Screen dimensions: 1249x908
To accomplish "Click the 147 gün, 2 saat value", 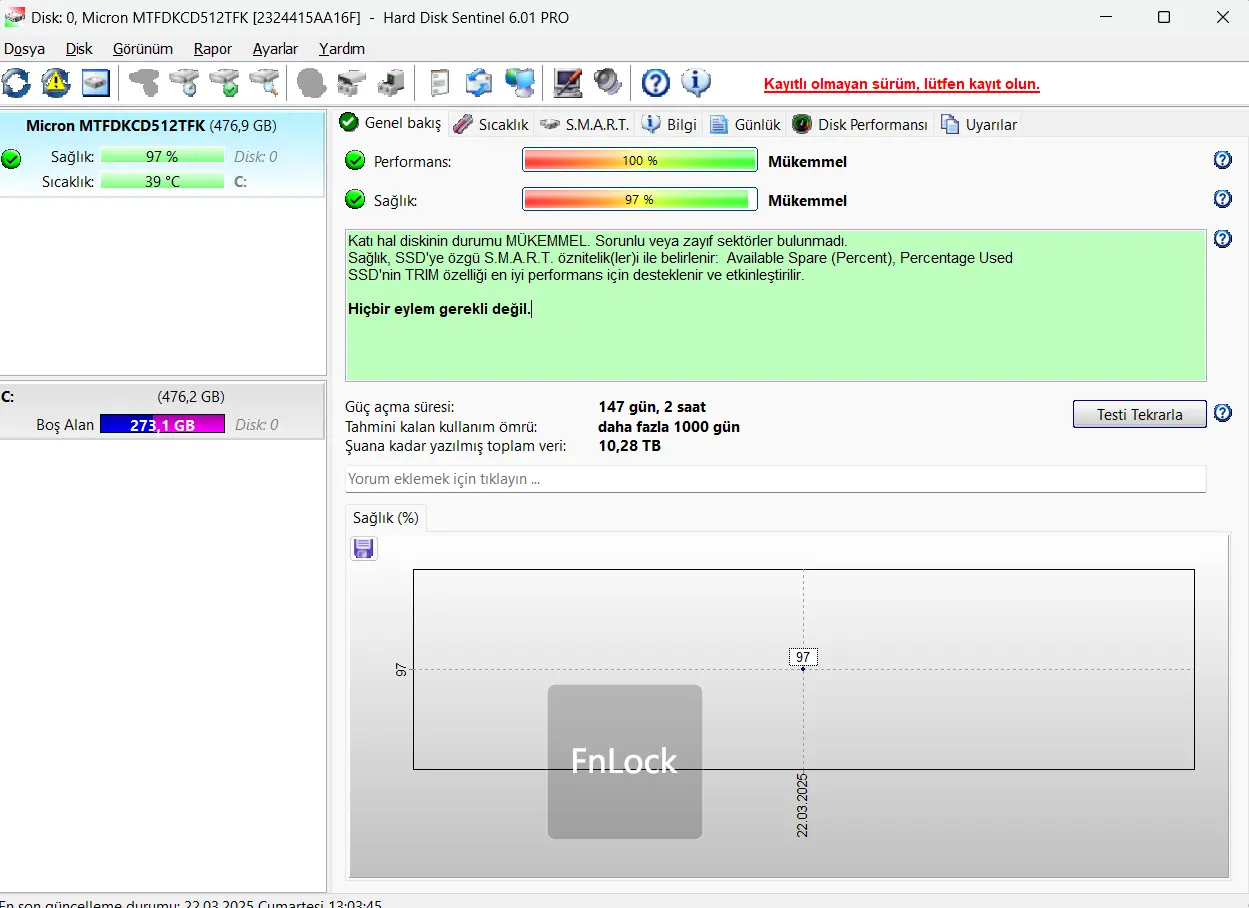I will (652, 407).
